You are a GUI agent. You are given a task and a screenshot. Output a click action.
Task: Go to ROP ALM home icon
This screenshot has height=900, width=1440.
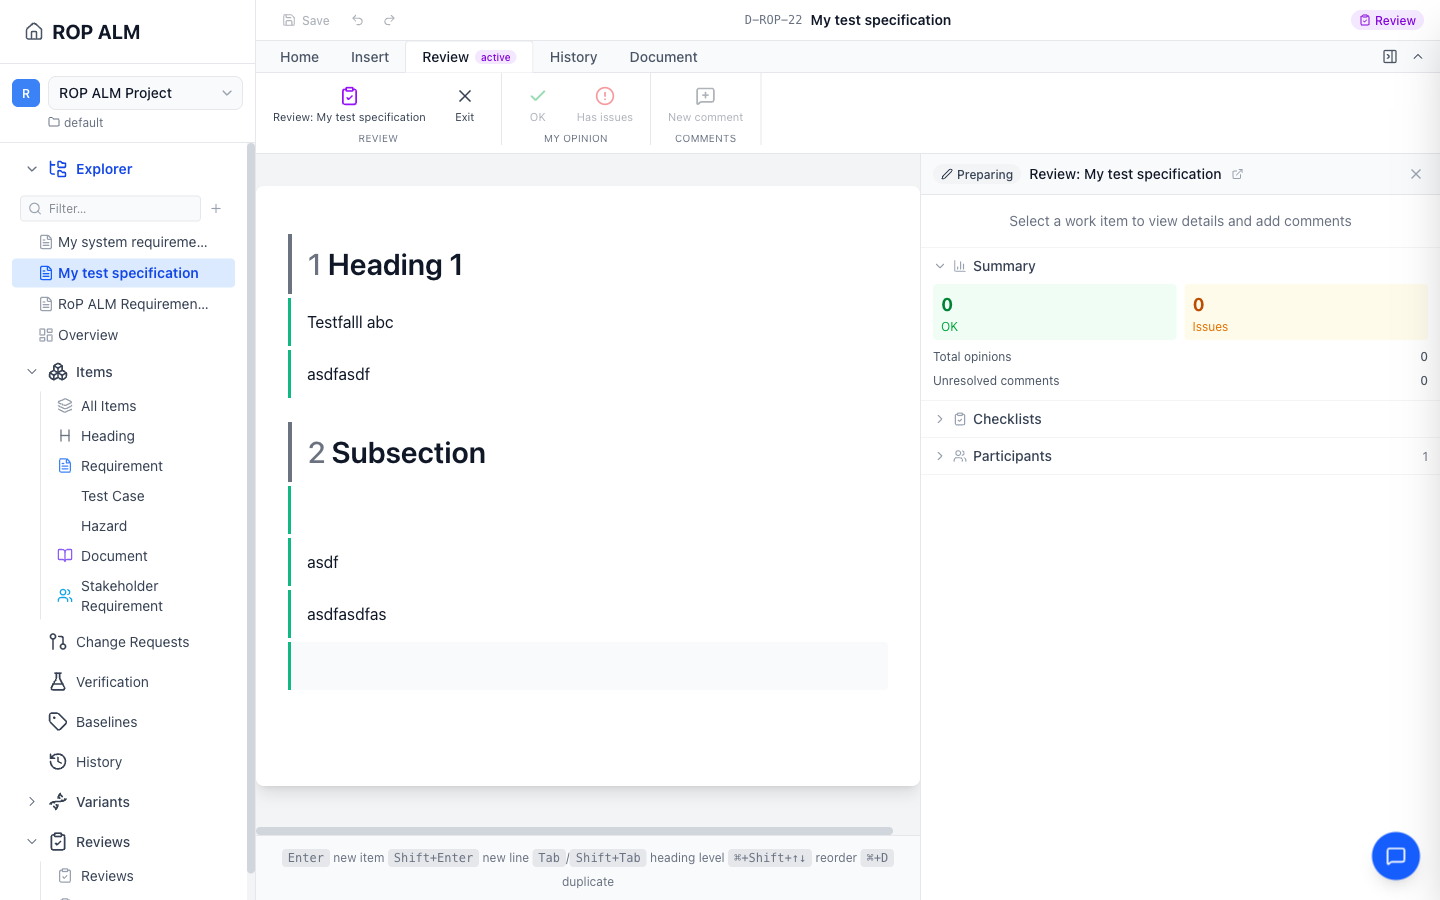(34, 32)
